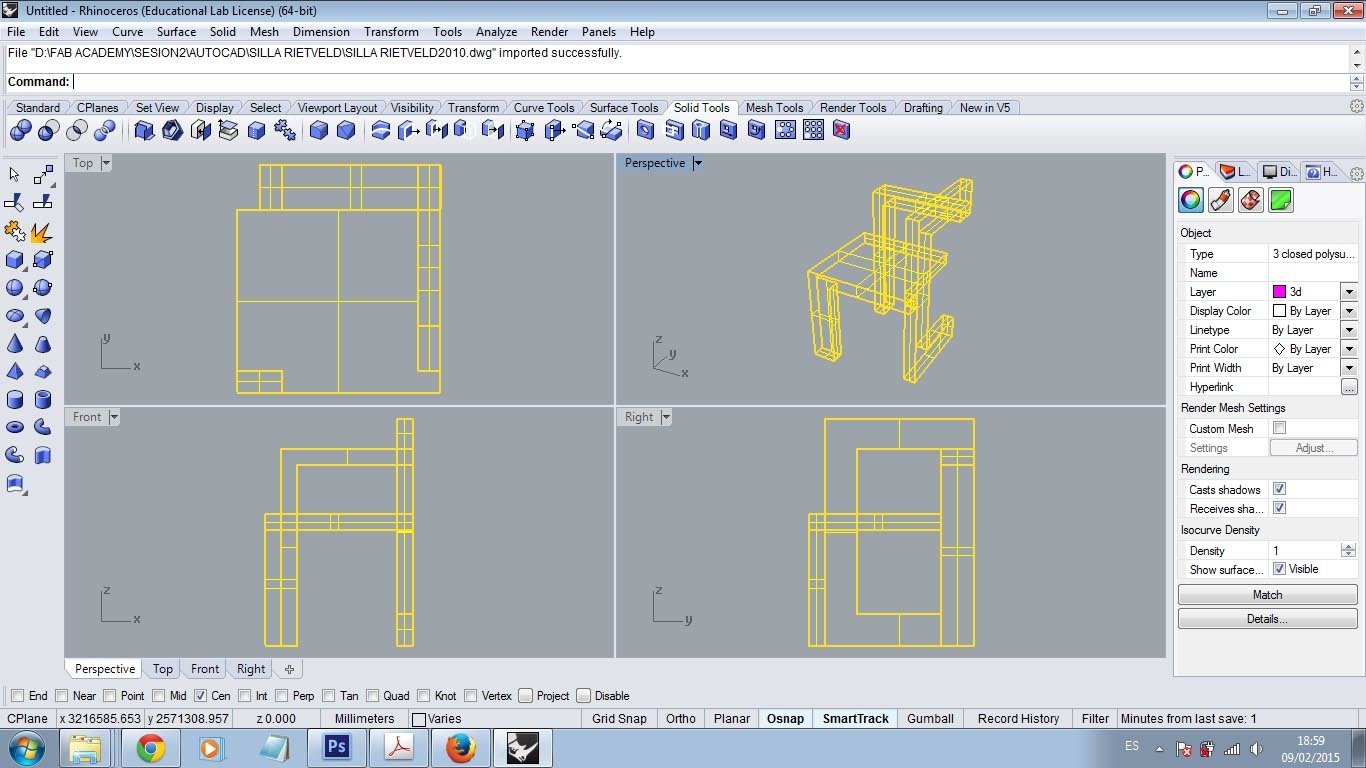This screenshot has height=768, width=1366.
Task: Enable the End object snap checkbox
Action: click(18, 696)
